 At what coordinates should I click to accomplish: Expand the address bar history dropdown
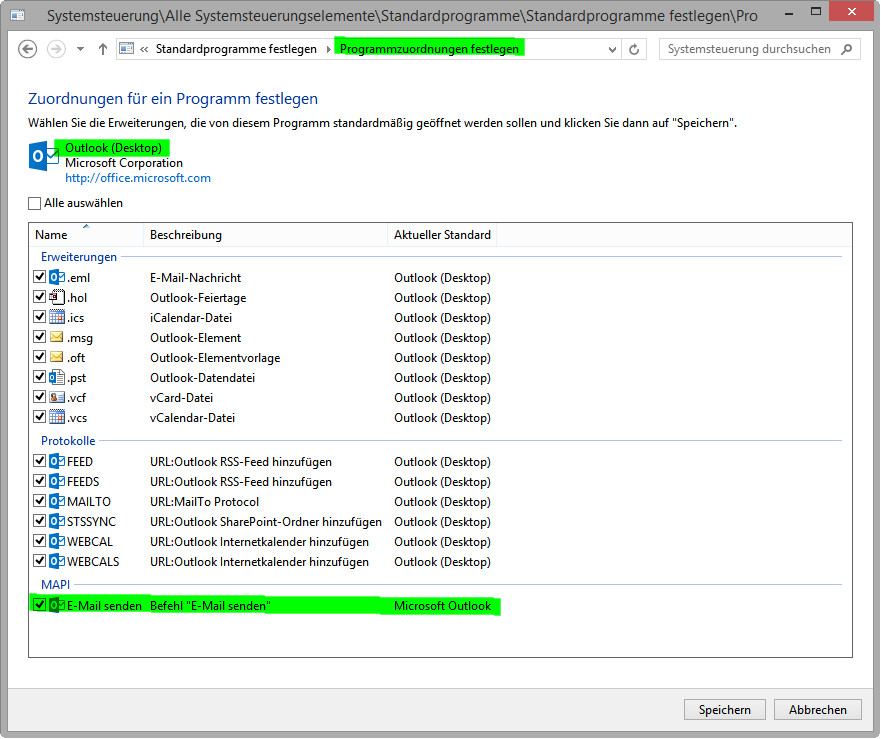click(x=612, y=49)
